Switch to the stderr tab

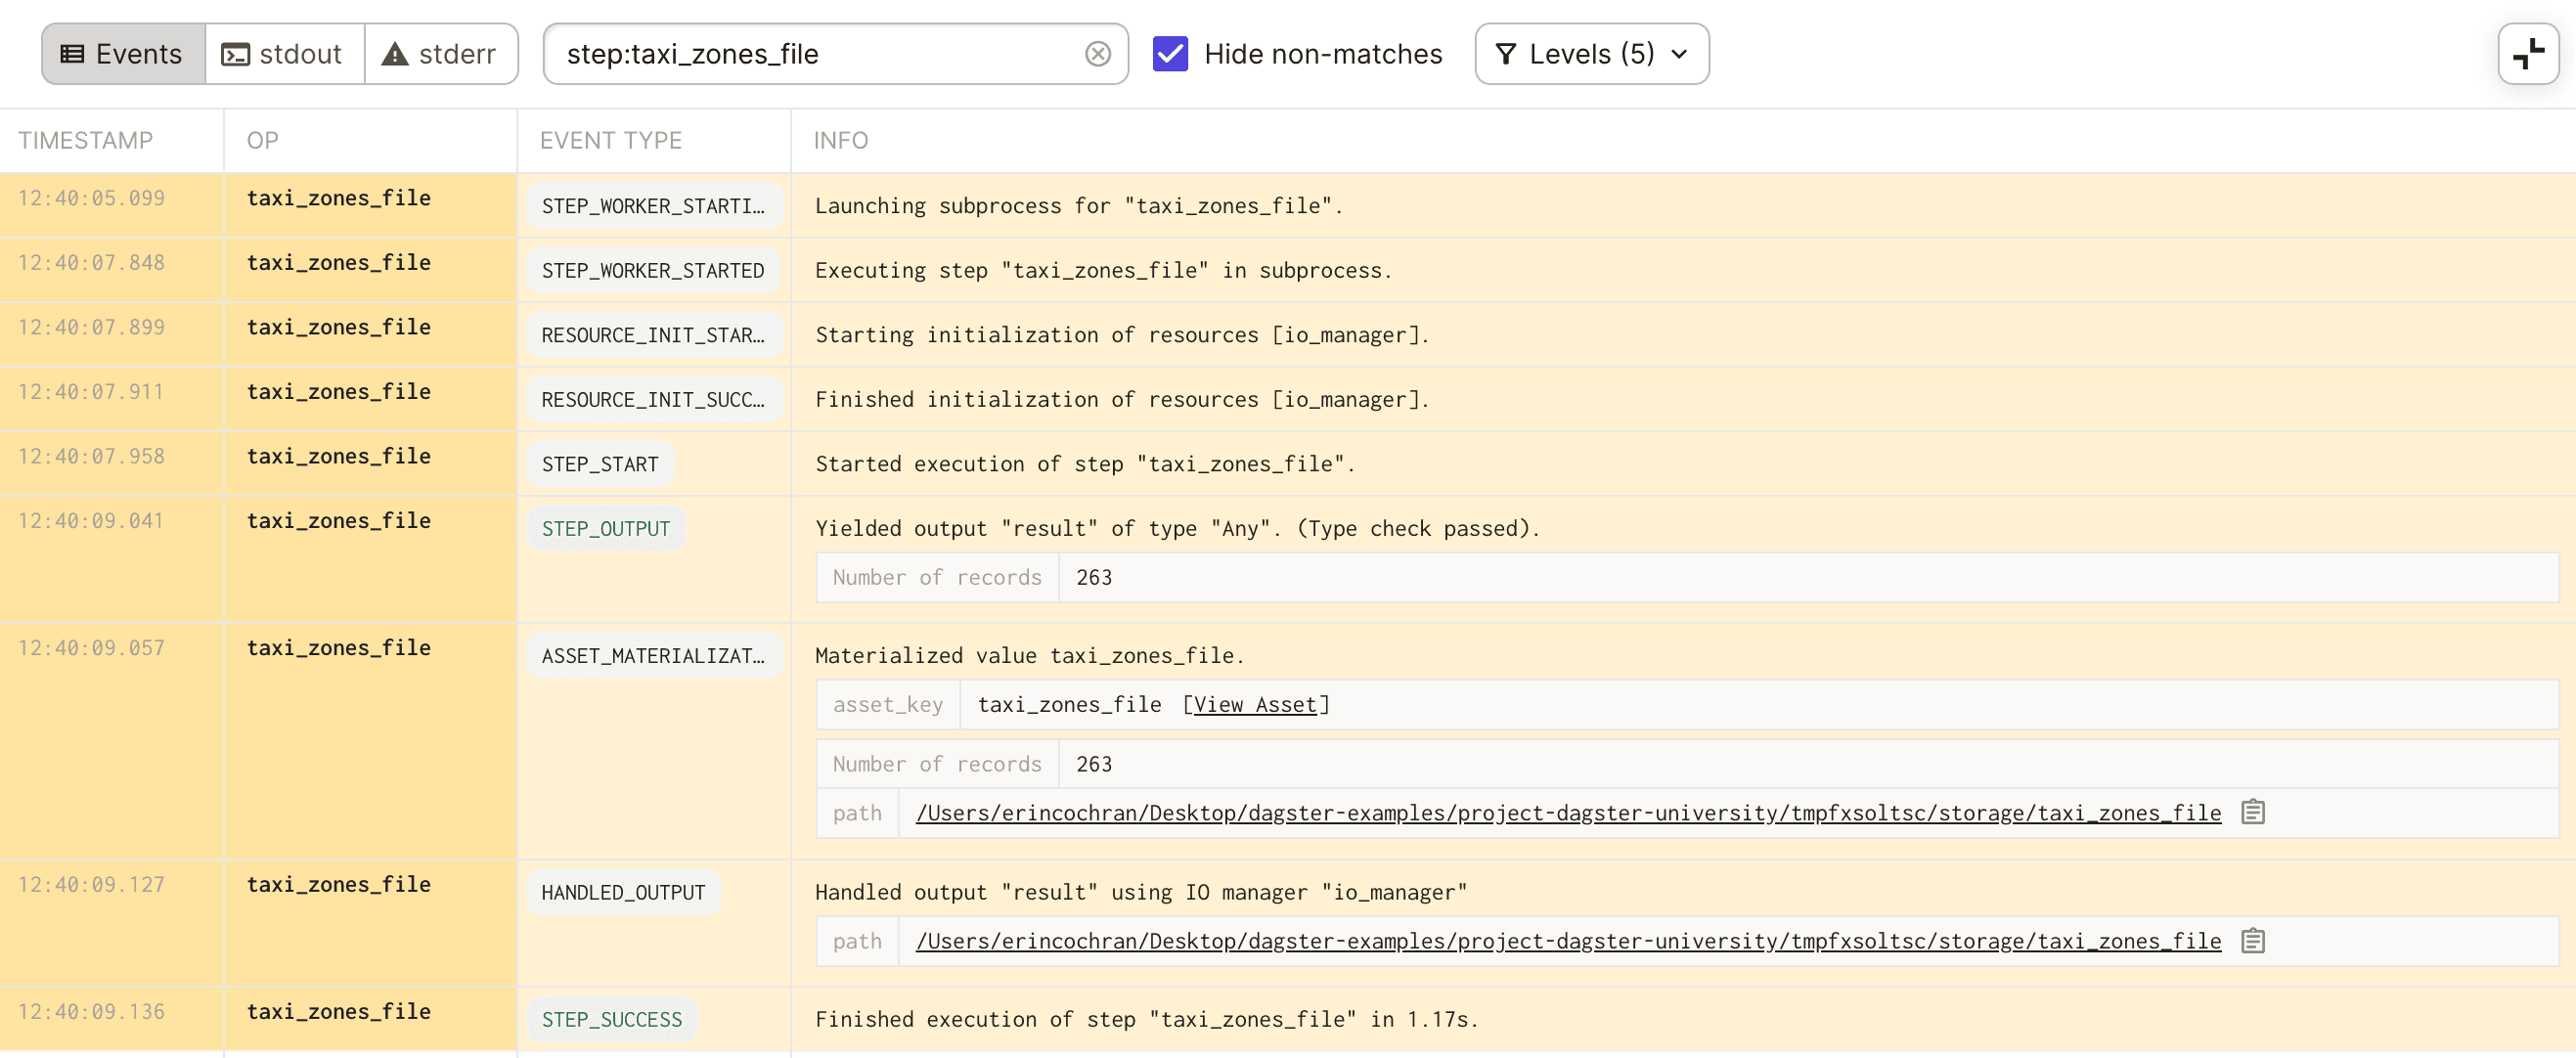tap(441, 53)
